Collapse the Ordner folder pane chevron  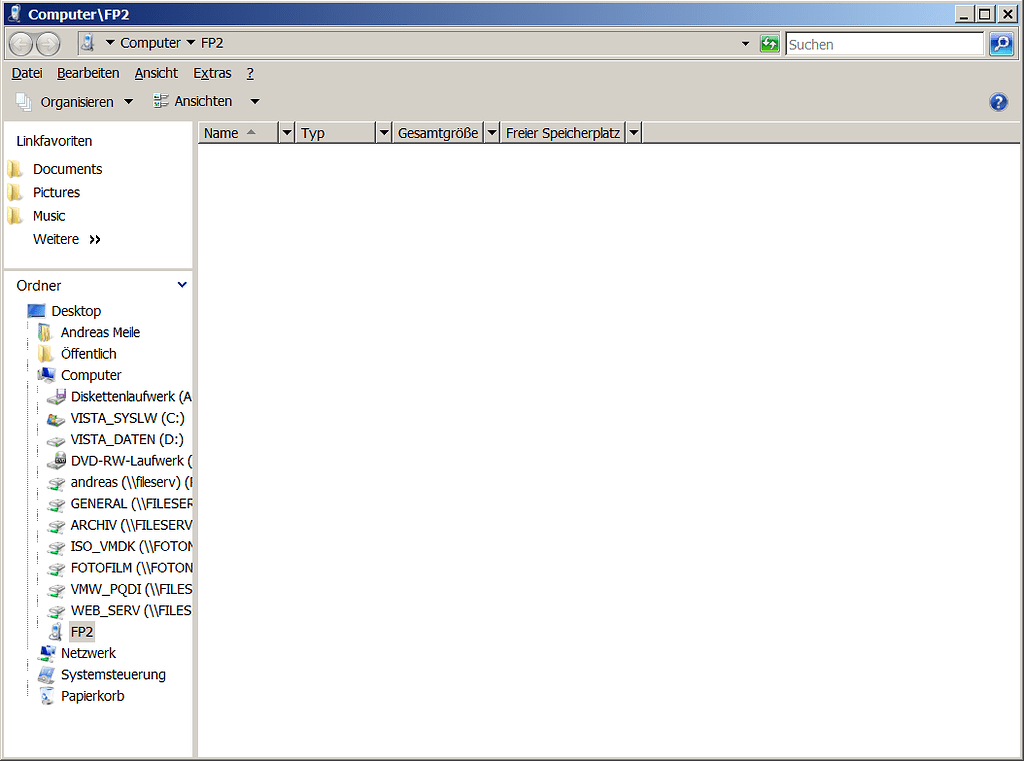(x=182, y=285)
